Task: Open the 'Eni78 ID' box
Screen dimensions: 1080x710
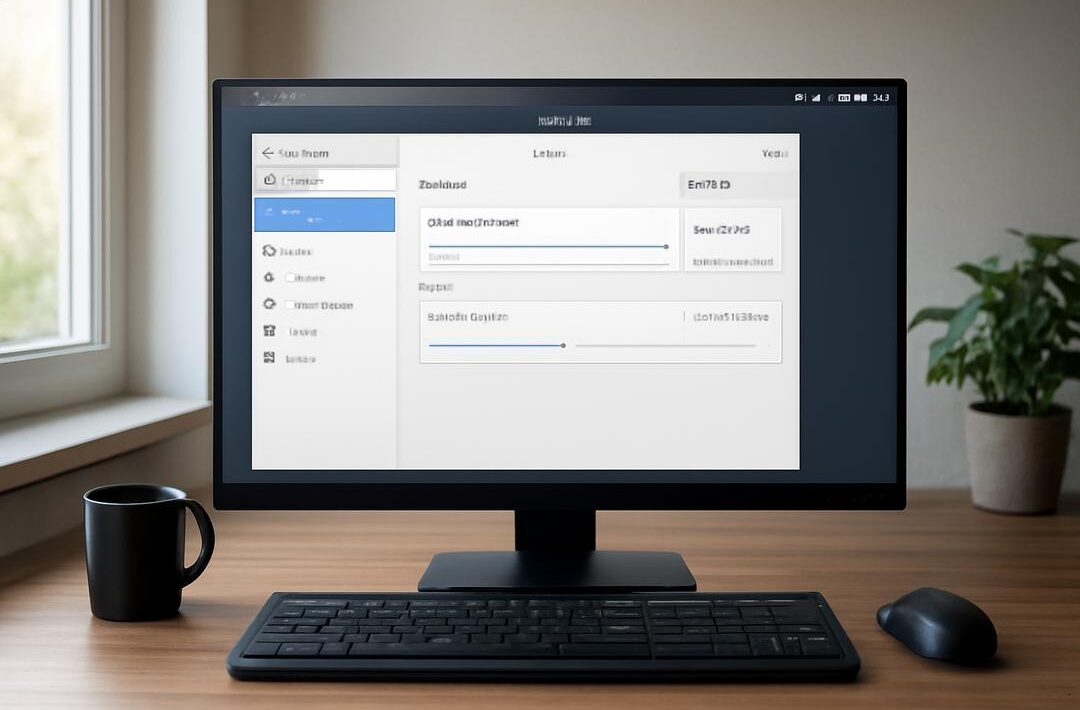Action: (738, 185)
